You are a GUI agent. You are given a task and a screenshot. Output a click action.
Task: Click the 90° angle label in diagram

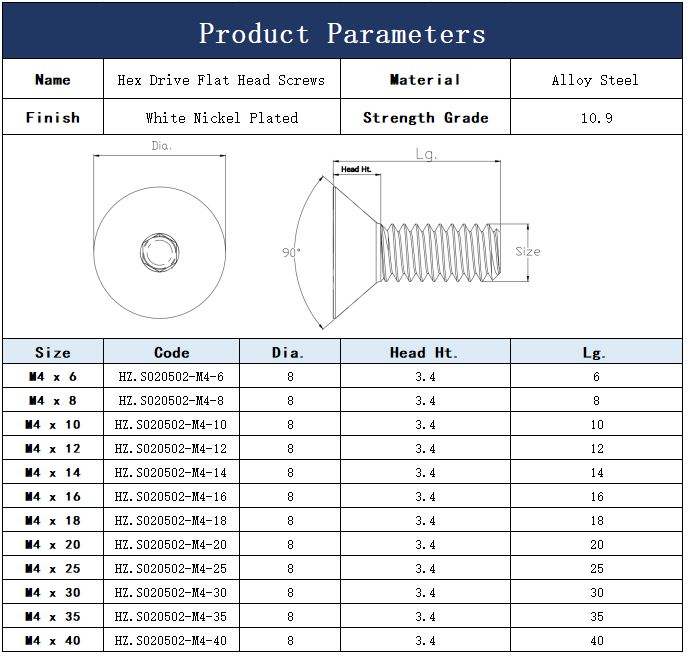click(291, 254)
